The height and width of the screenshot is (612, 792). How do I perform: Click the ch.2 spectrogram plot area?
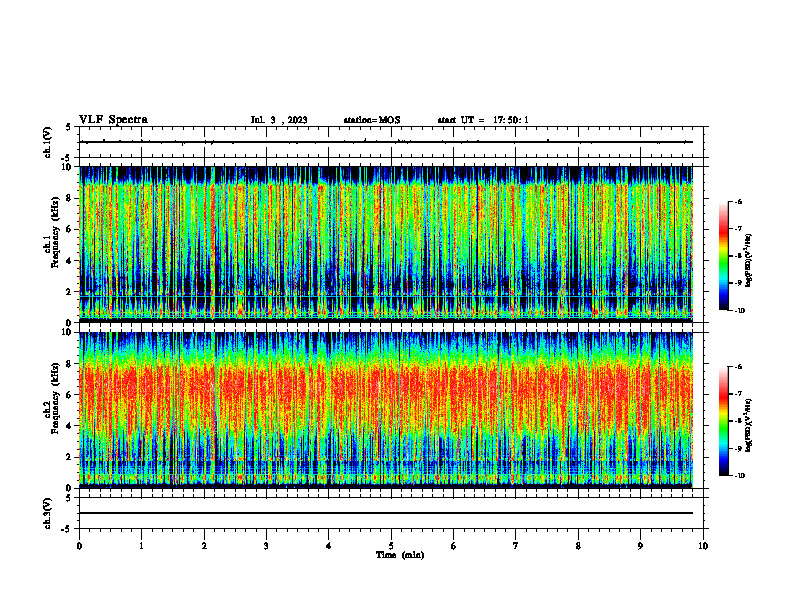386,410
